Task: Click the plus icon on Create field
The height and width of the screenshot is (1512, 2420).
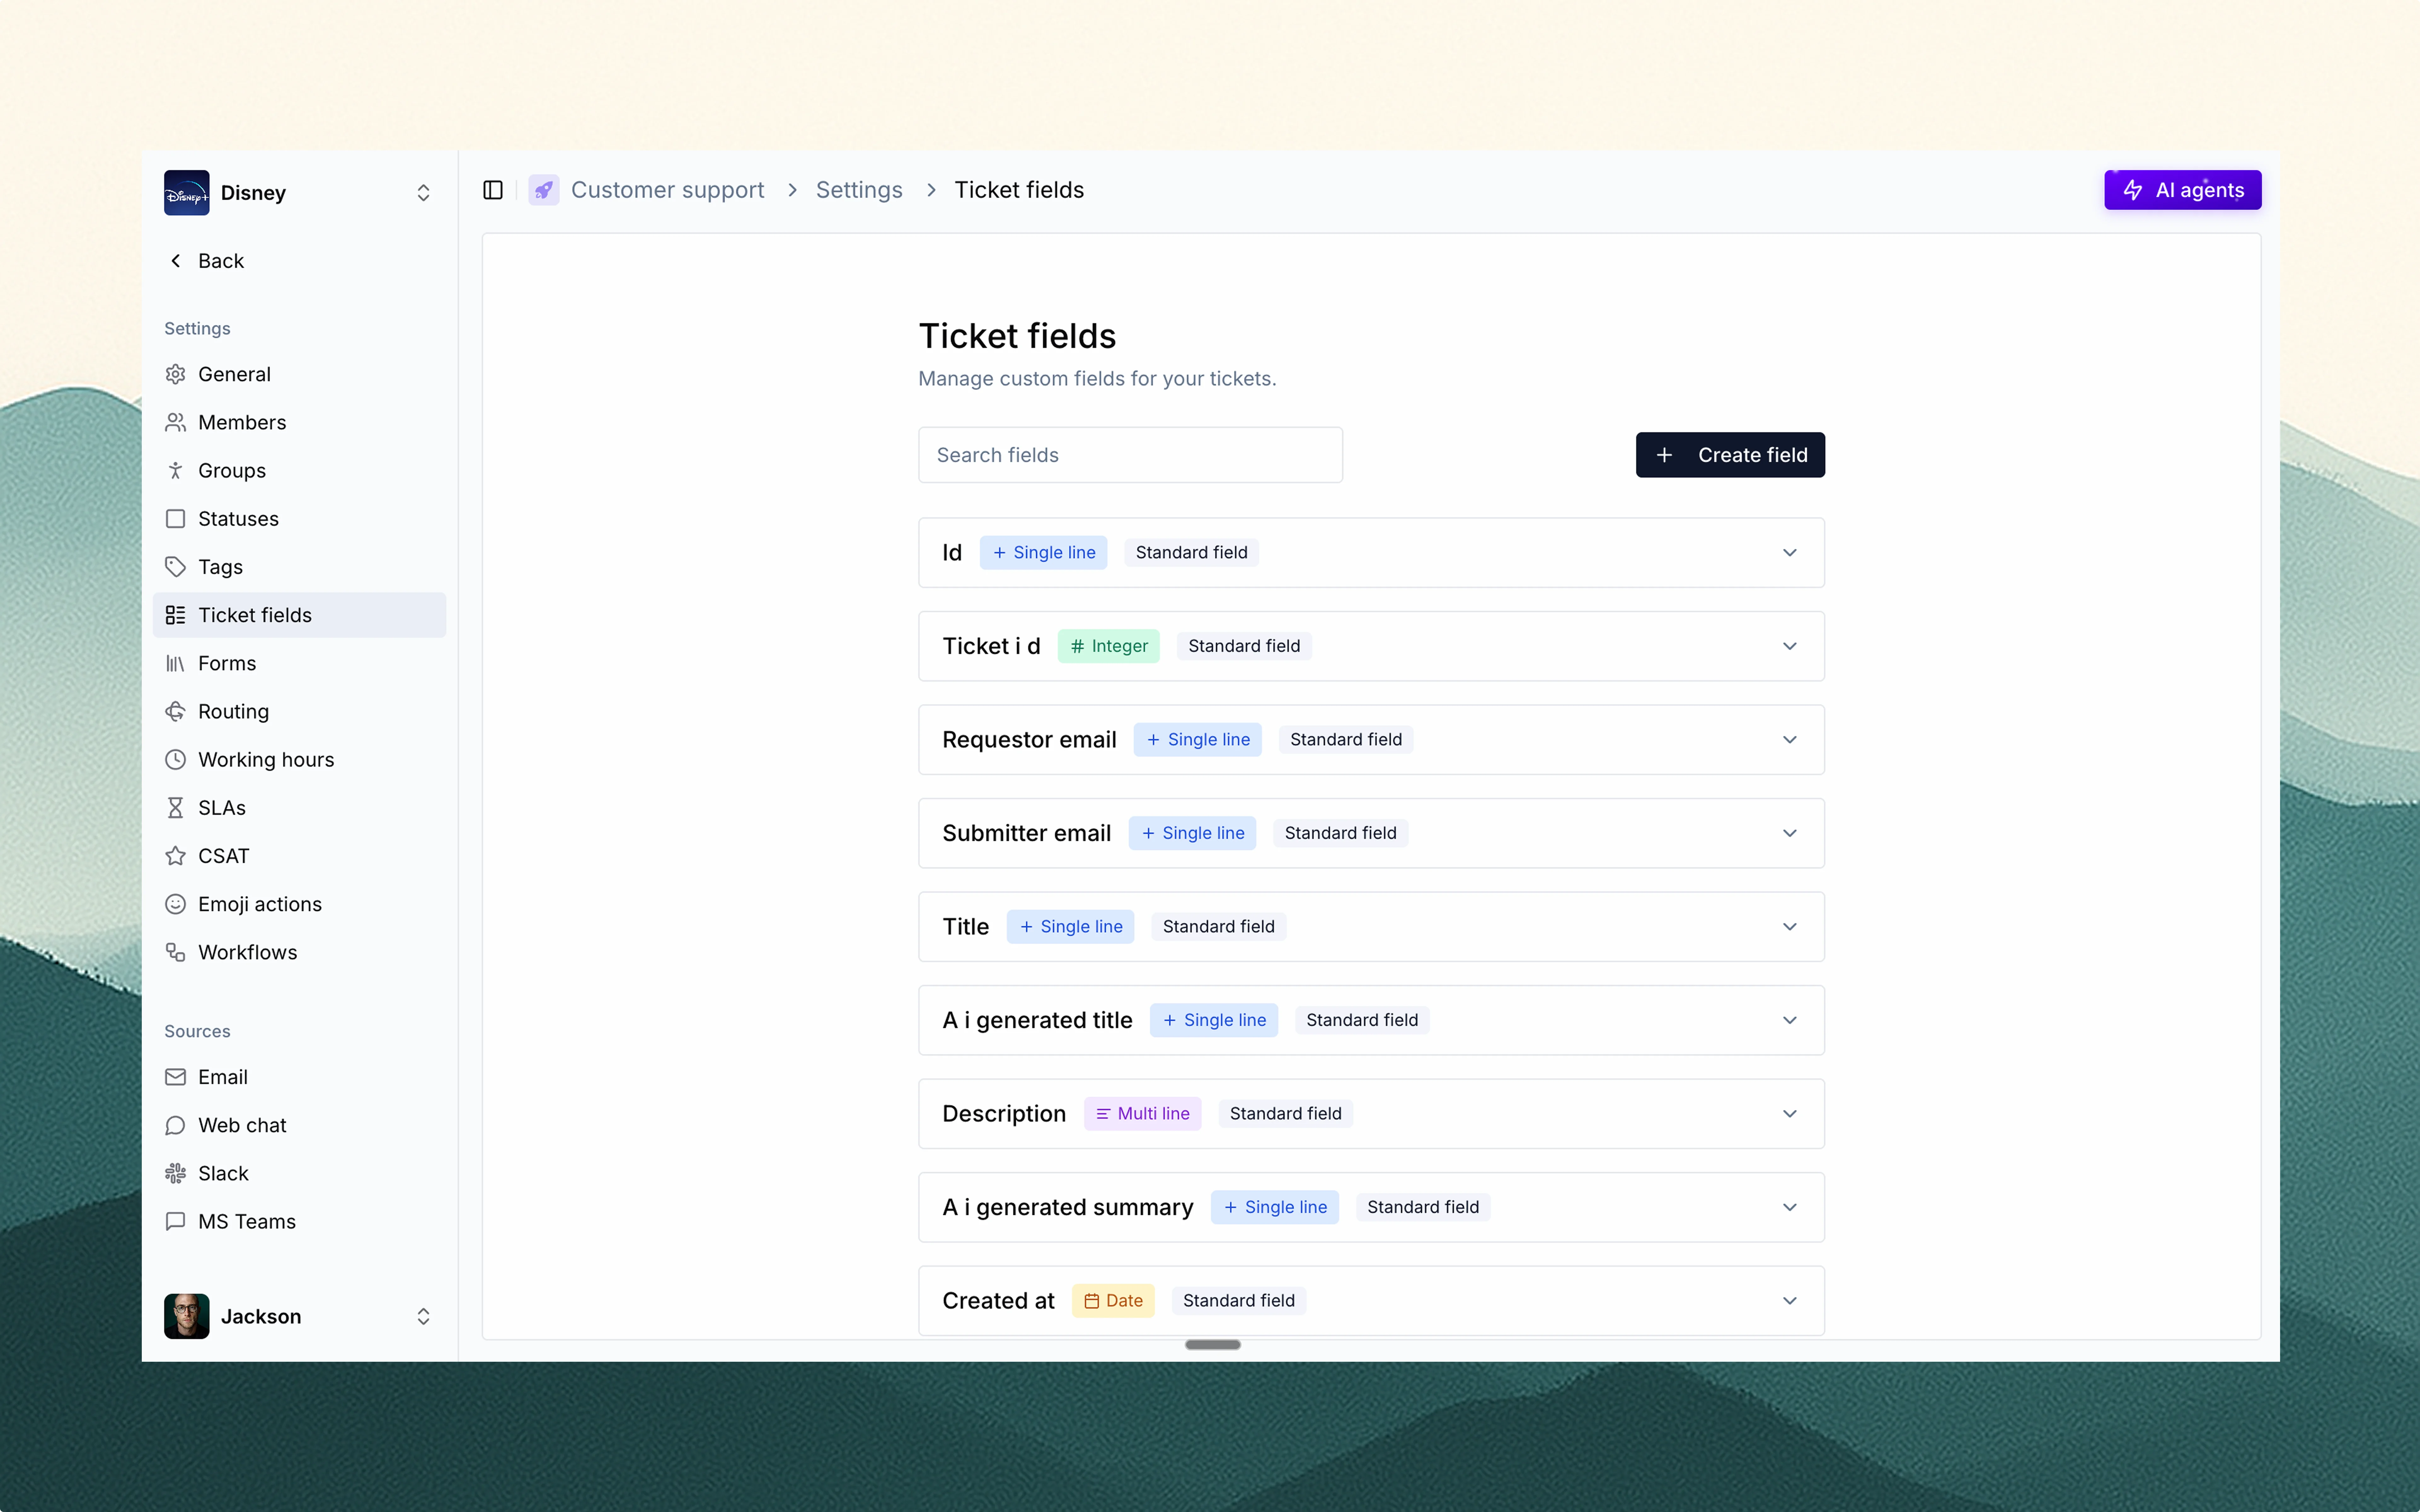Action: pyautogui.click(x=1665, y=455)
